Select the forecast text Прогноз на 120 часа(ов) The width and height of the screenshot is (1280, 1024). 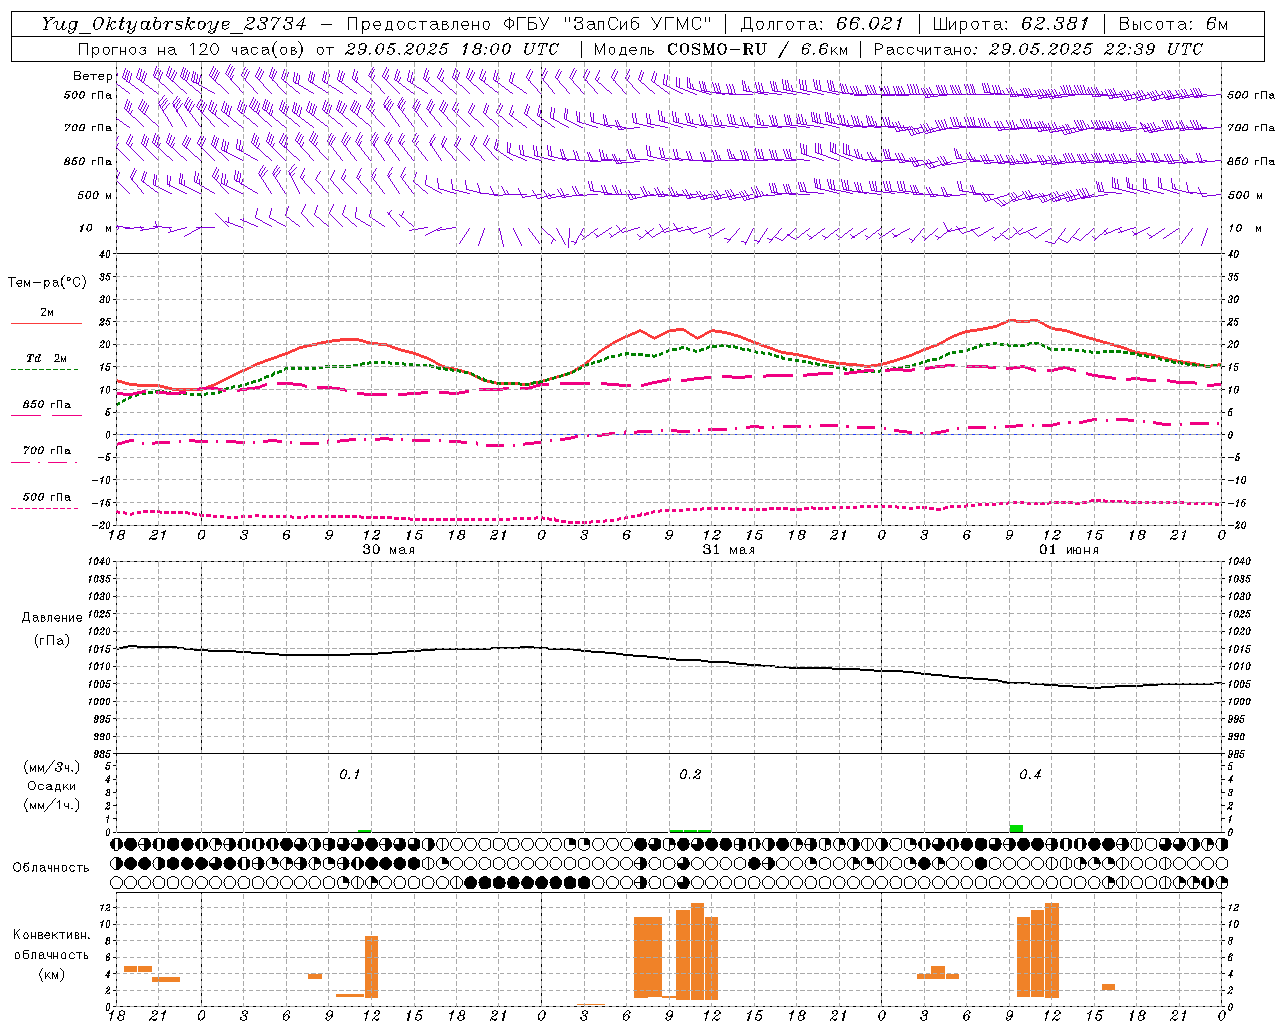click(x=192, y=49)
